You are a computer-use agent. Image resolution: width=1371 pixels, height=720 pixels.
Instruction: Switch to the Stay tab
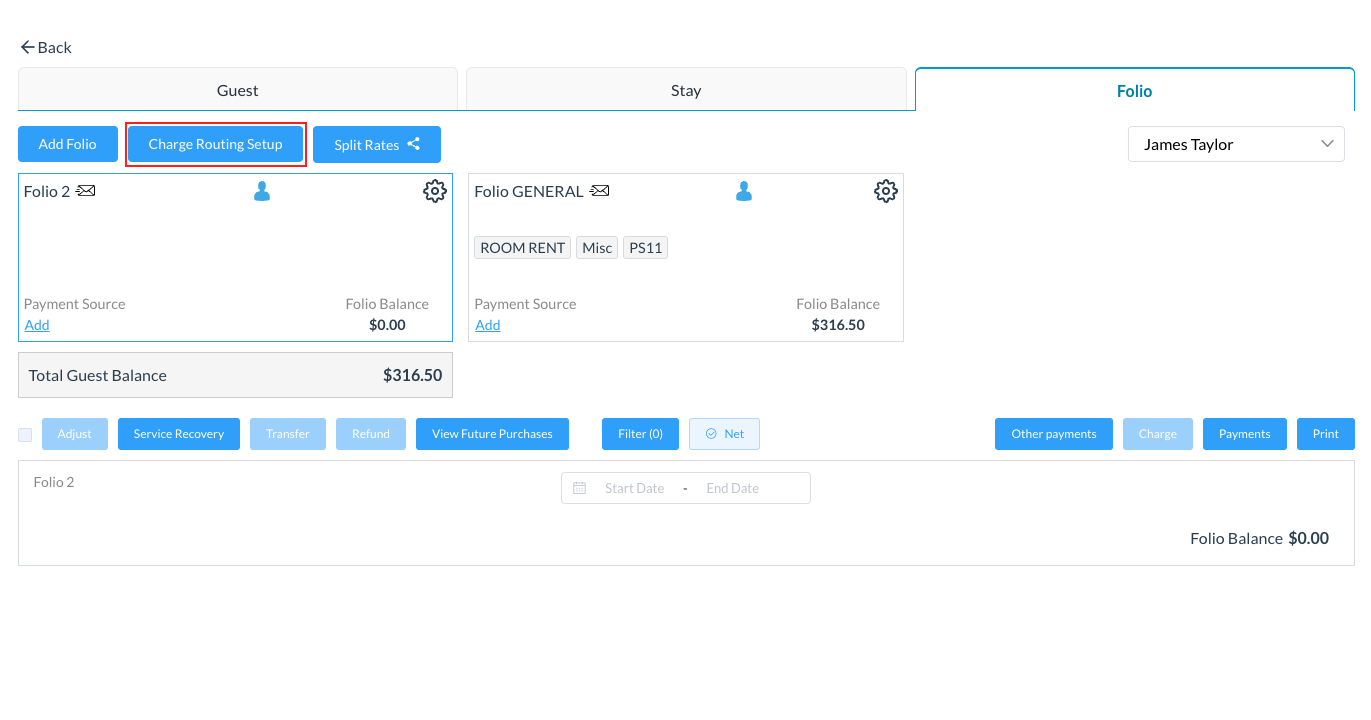point(685,90)
